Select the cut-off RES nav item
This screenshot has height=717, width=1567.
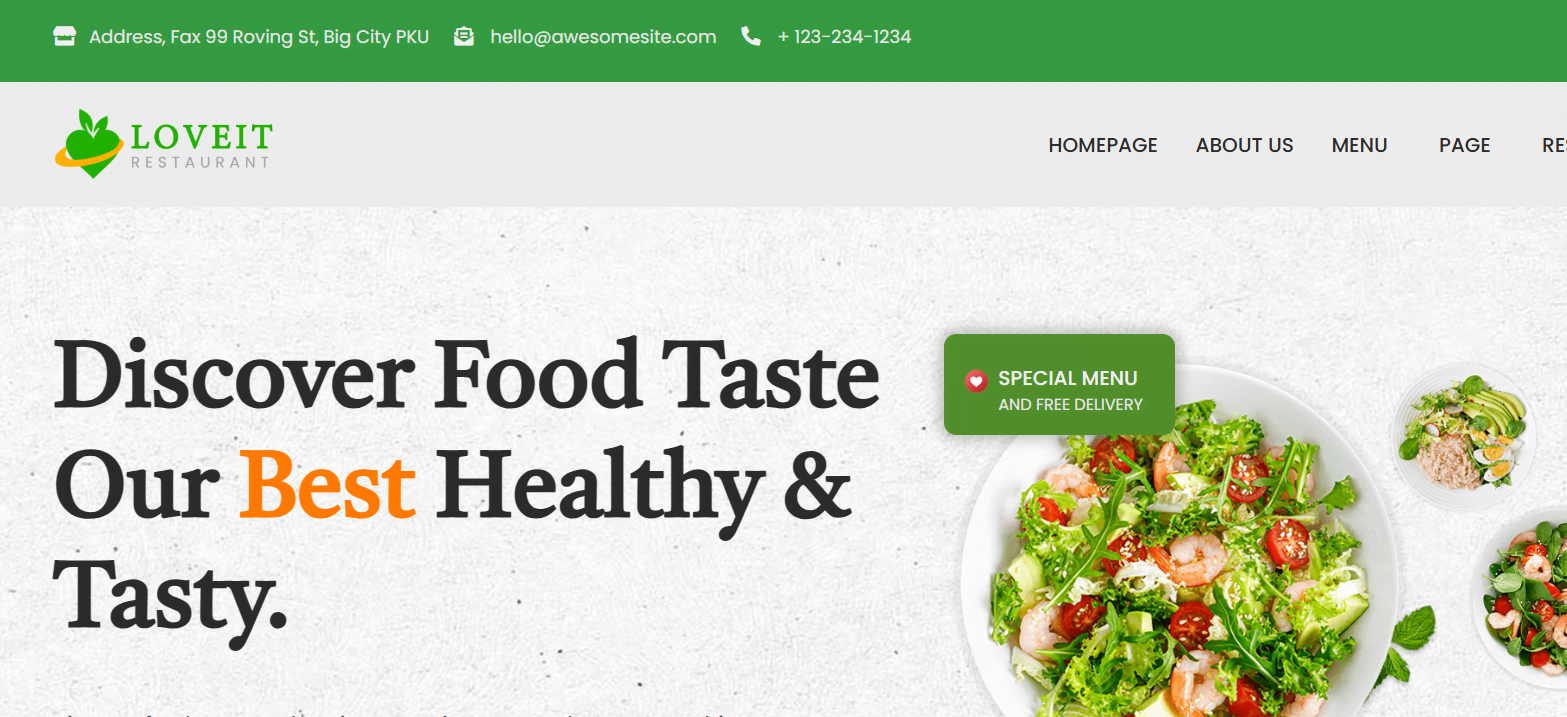[1554, 145]
